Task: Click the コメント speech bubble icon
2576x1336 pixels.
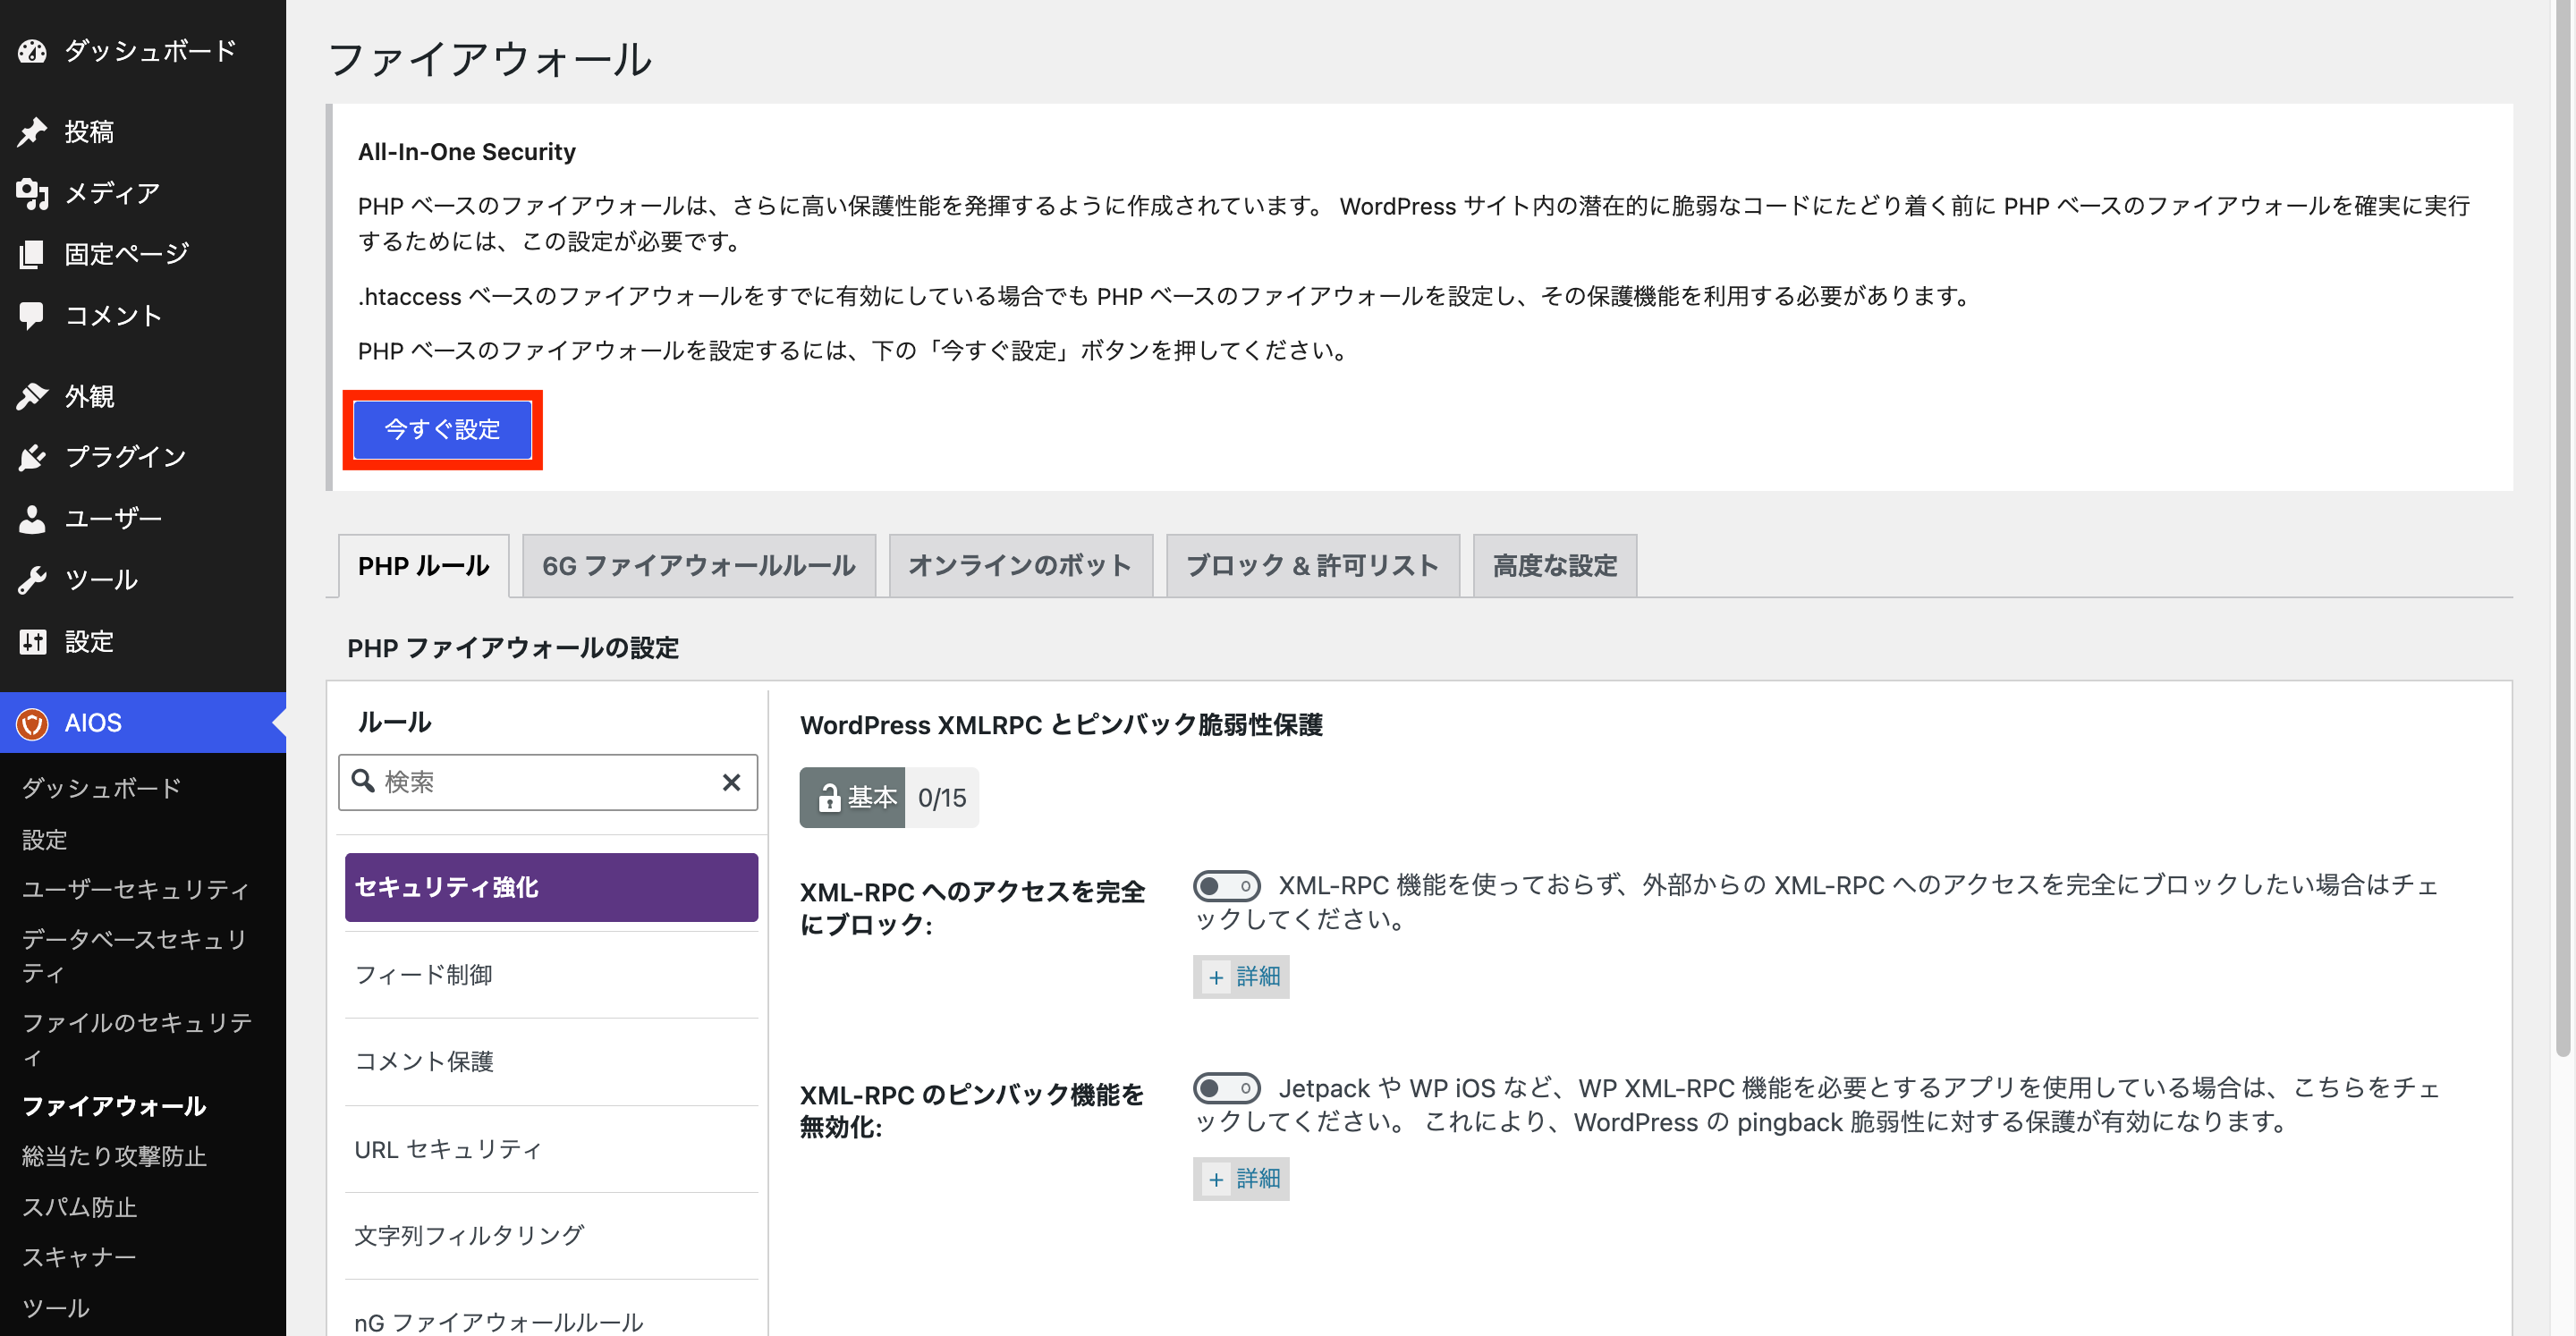Action: (x=32, y=316)
